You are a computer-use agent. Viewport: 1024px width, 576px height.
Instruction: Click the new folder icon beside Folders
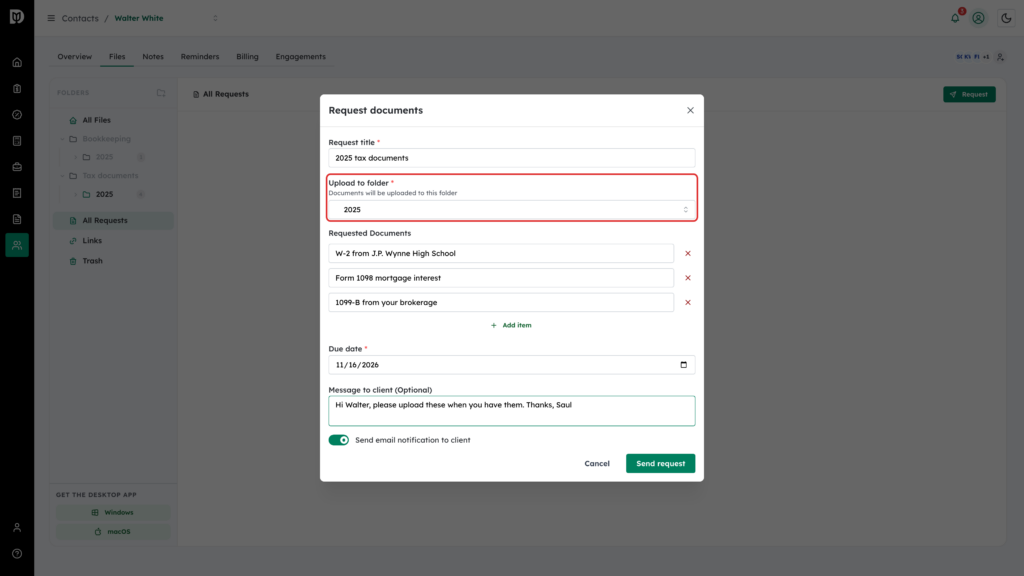click(x=161, y=93)
